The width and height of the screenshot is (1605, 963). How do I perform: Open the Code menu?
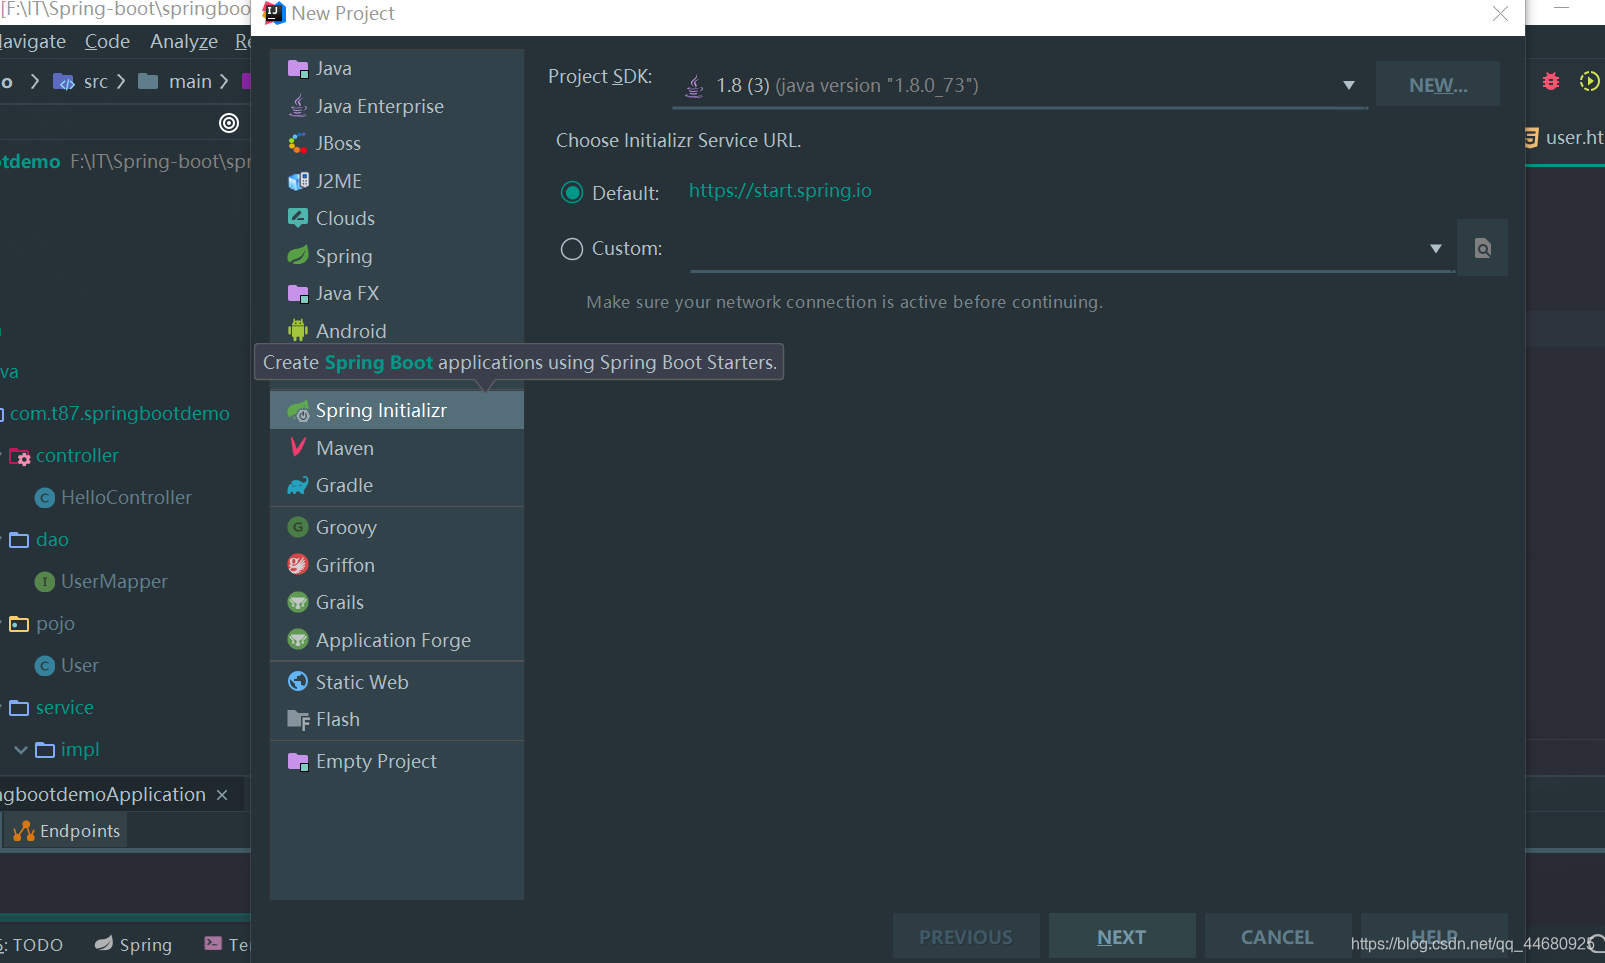[107, 41]
